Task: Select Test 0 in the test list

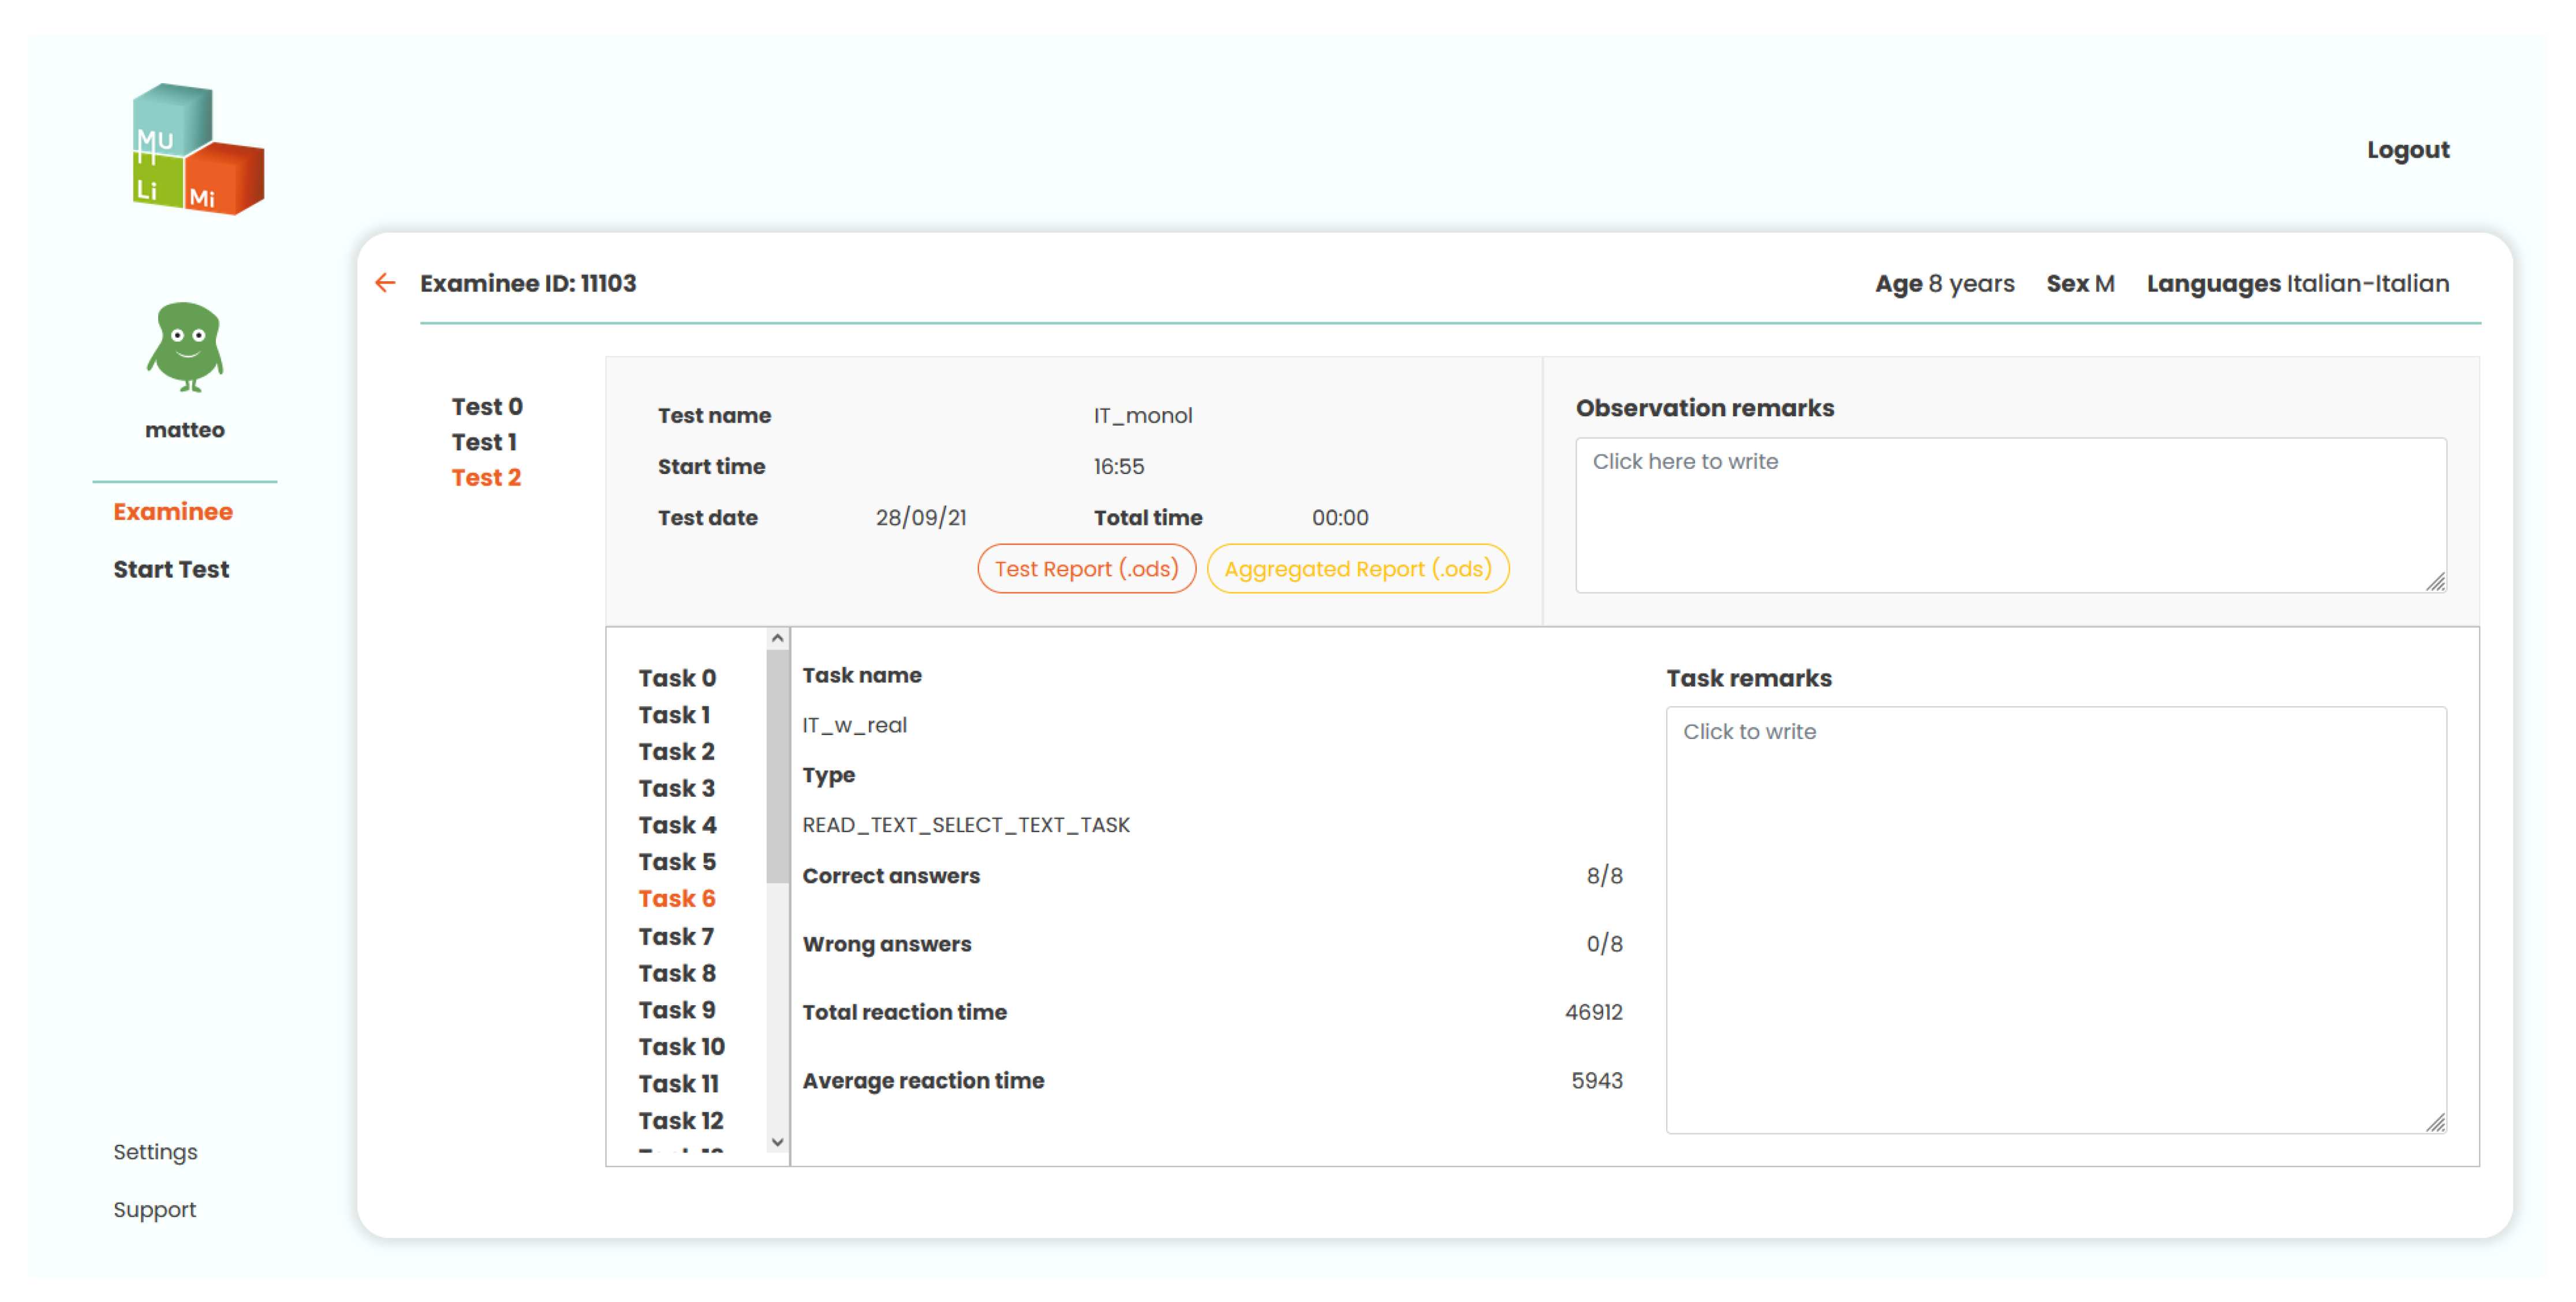Action: click(x=487, y=407)
